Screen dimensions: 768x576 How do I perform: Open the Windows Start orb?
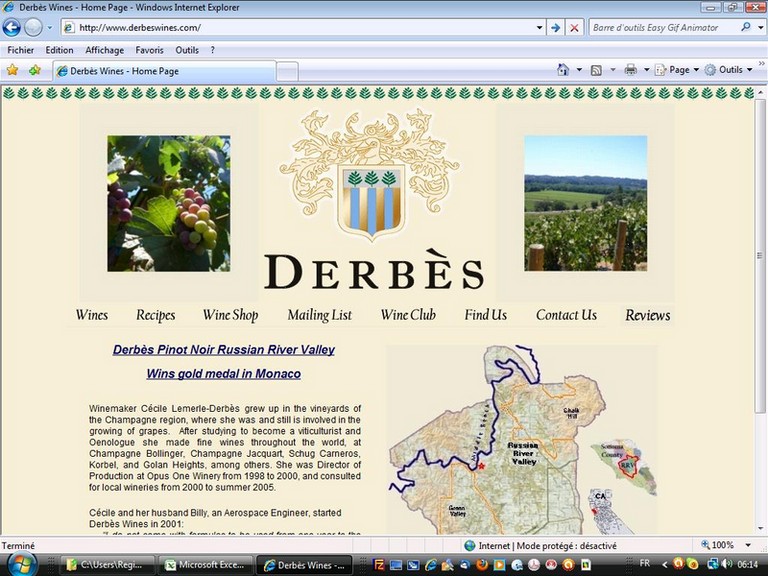pyautogui.click(x=22, y=563)
